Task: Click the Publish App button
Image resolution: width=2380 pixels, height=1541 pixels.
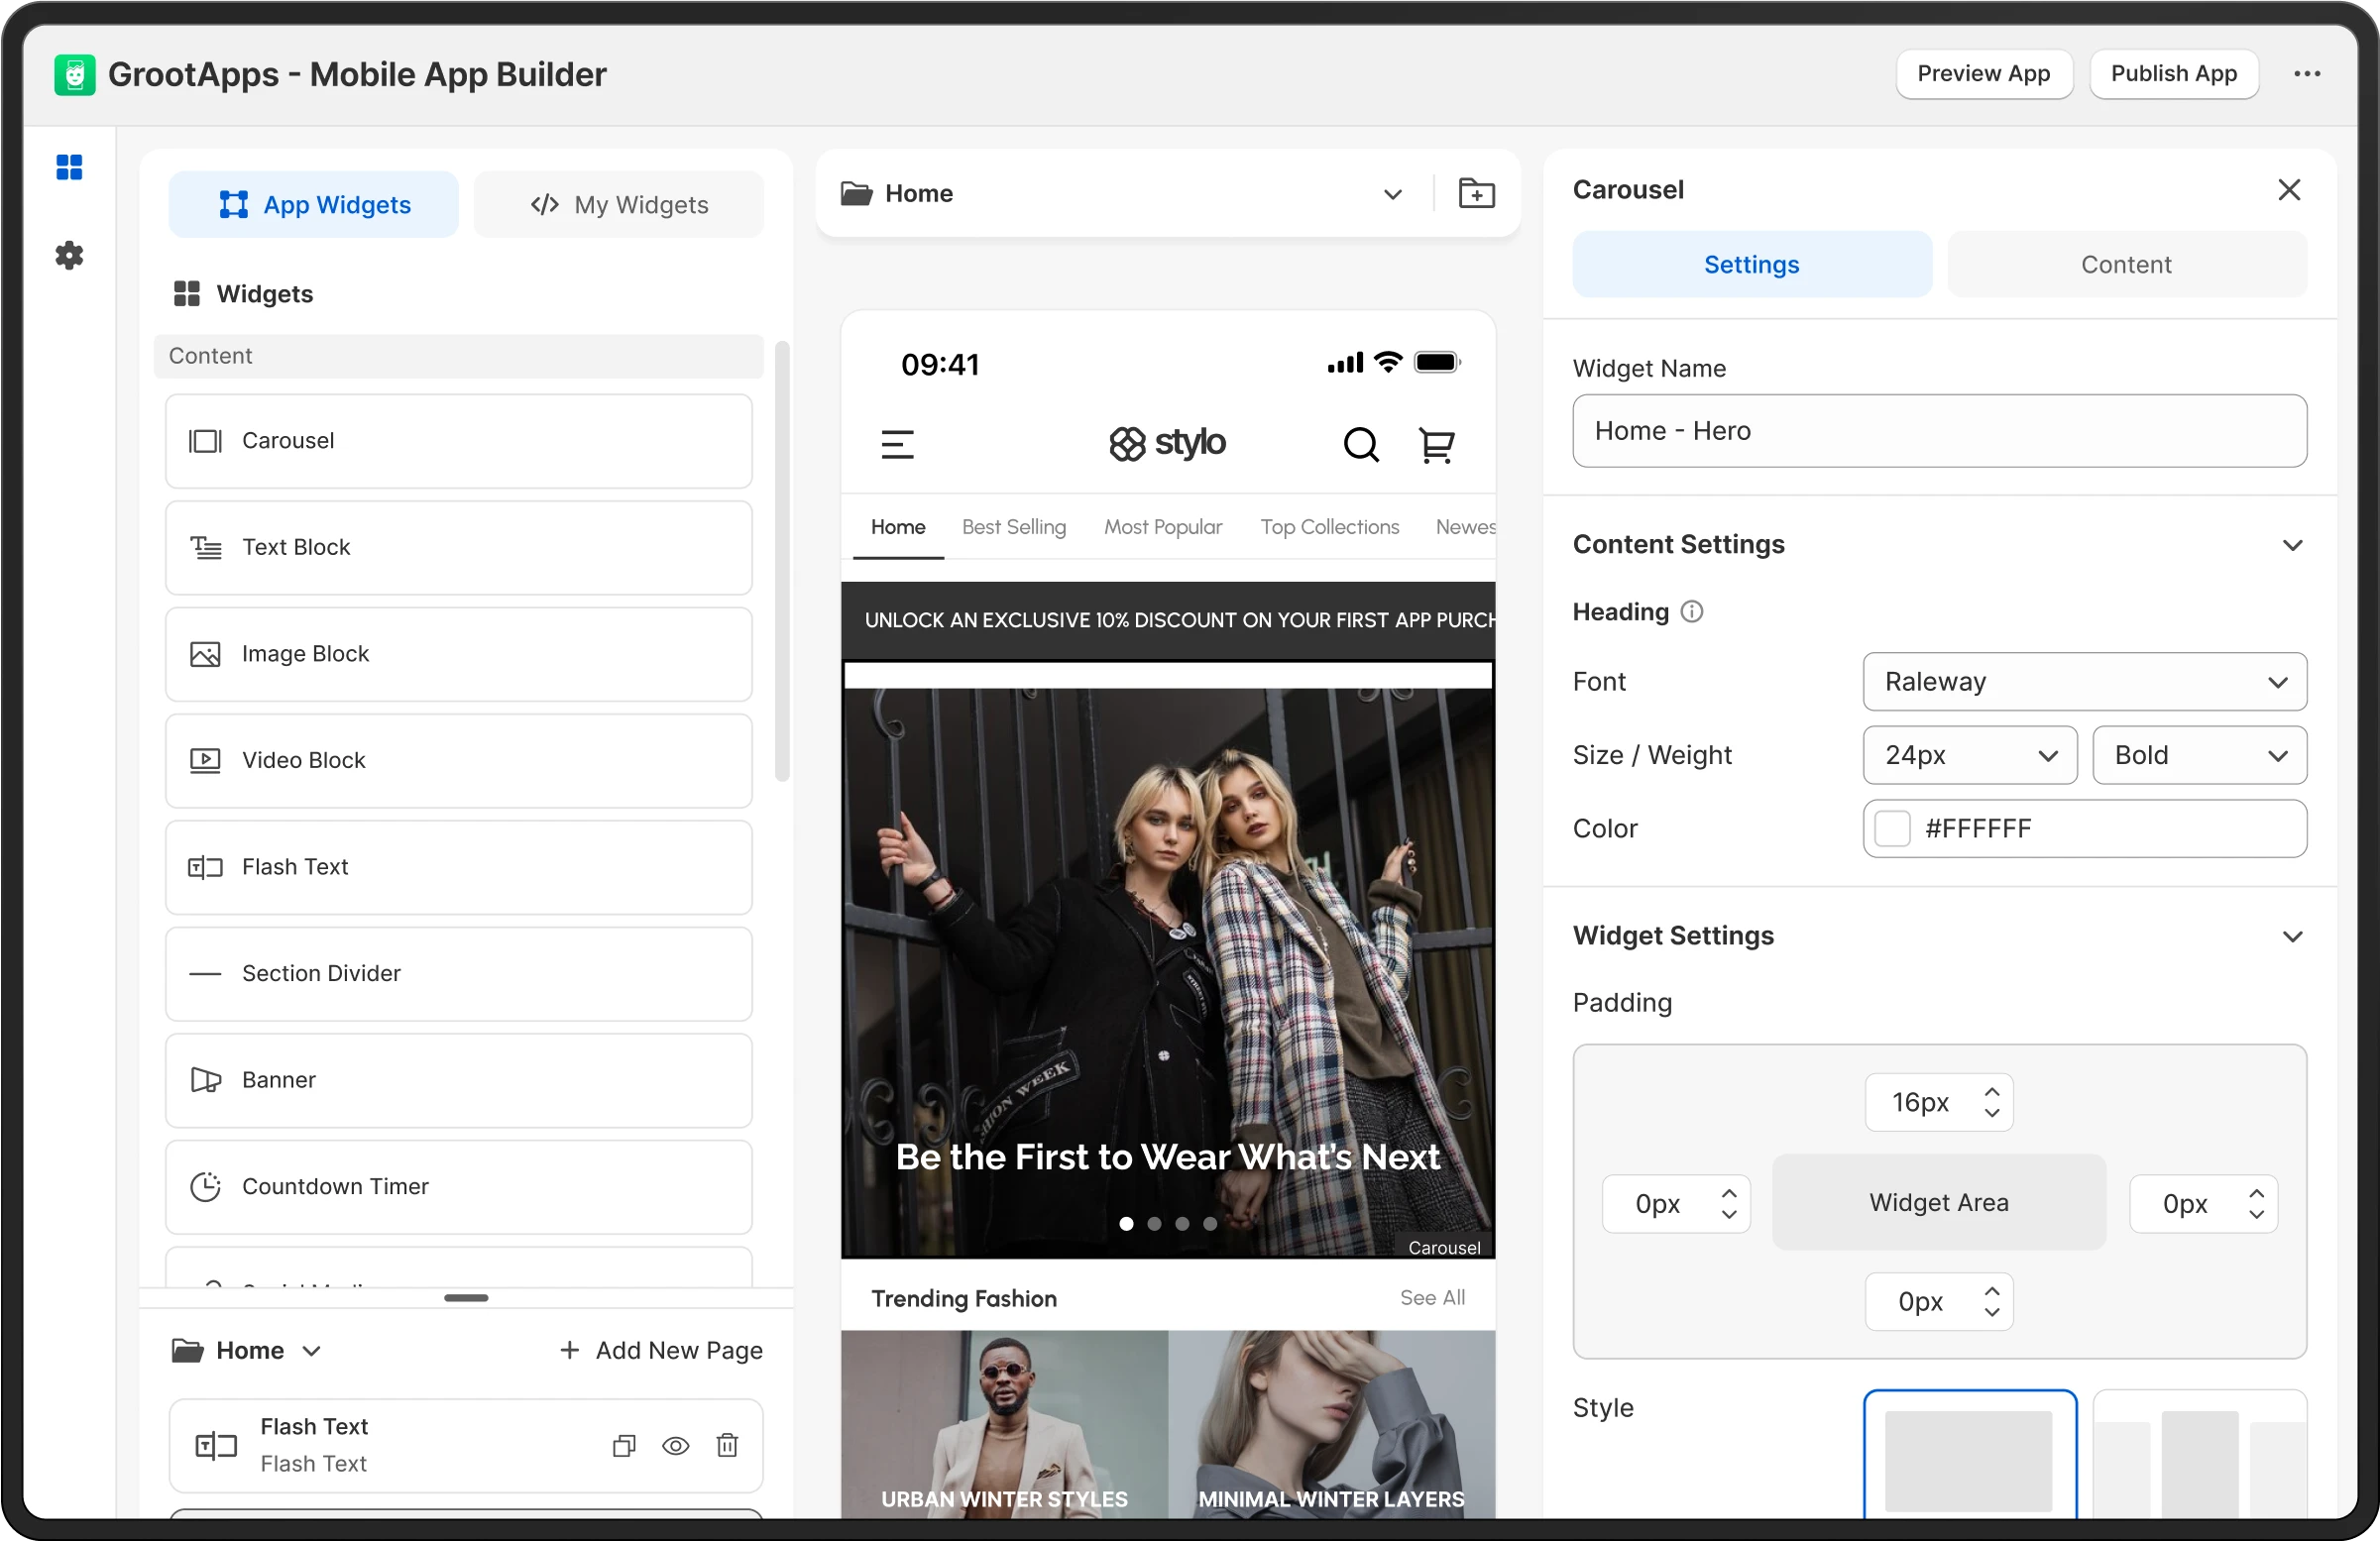Action: tap(2173, 74)
